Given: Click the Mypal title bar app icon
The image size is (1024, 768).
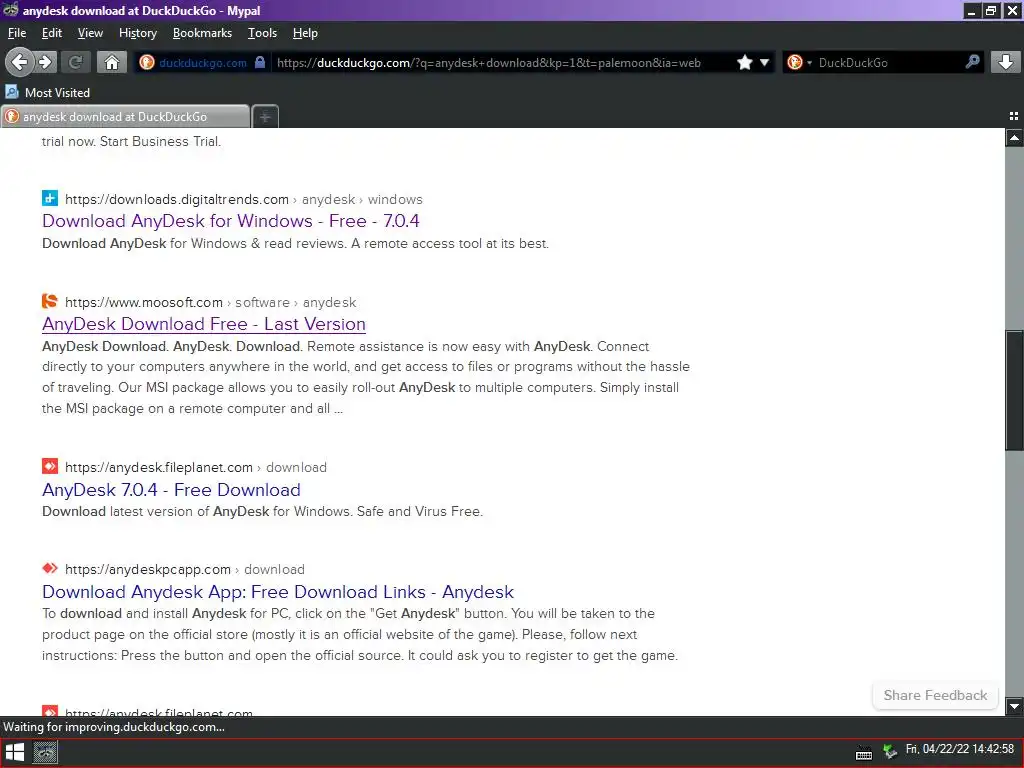Looking at the screenshot, I should coord(10,10).
